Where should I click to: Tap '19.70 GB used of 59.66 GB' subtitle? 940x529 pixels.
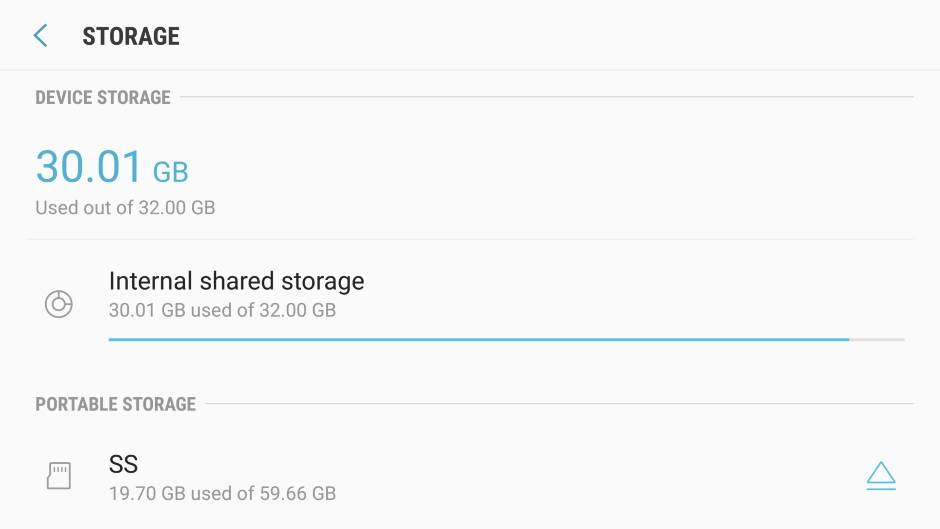[222, 493]
